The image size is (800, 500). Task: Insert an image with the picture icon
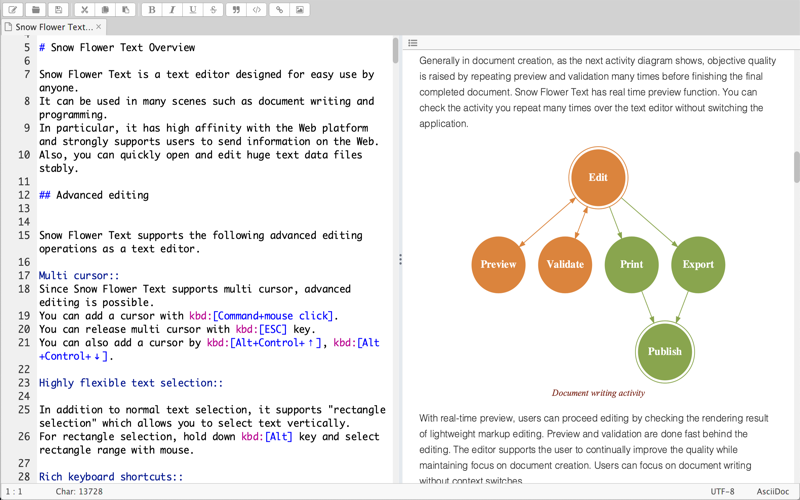[x=300, y=10]
